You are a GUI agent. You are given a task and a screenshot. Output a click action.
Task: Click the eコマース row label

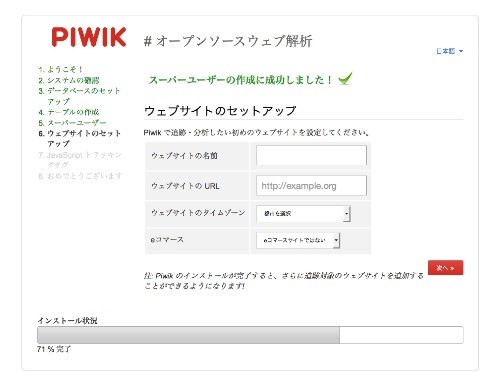coord(167,240)
